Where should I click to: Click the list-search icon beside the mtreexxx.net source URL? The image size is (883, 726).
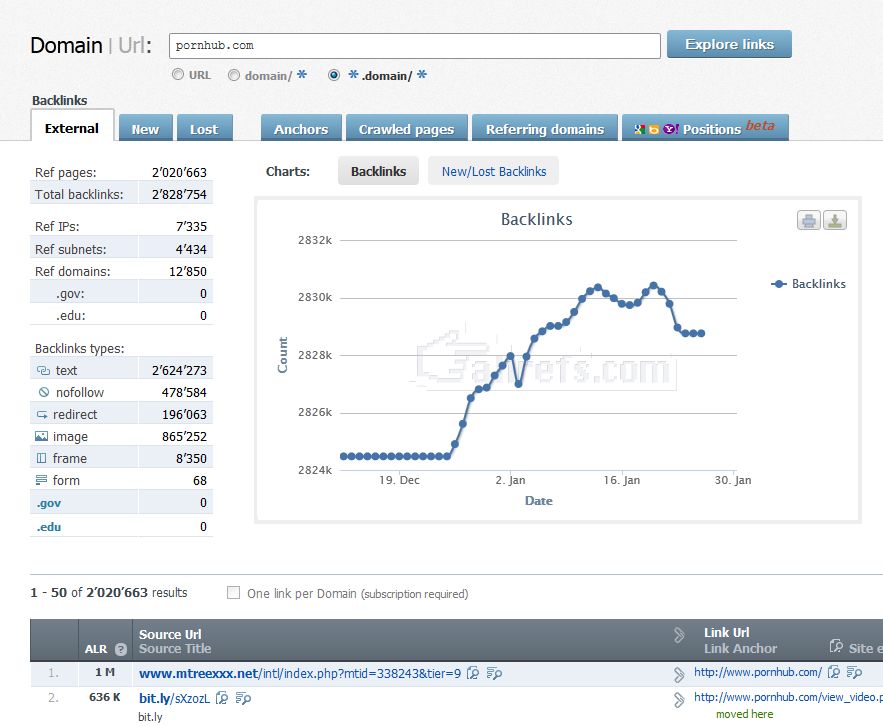pos(494,673)
